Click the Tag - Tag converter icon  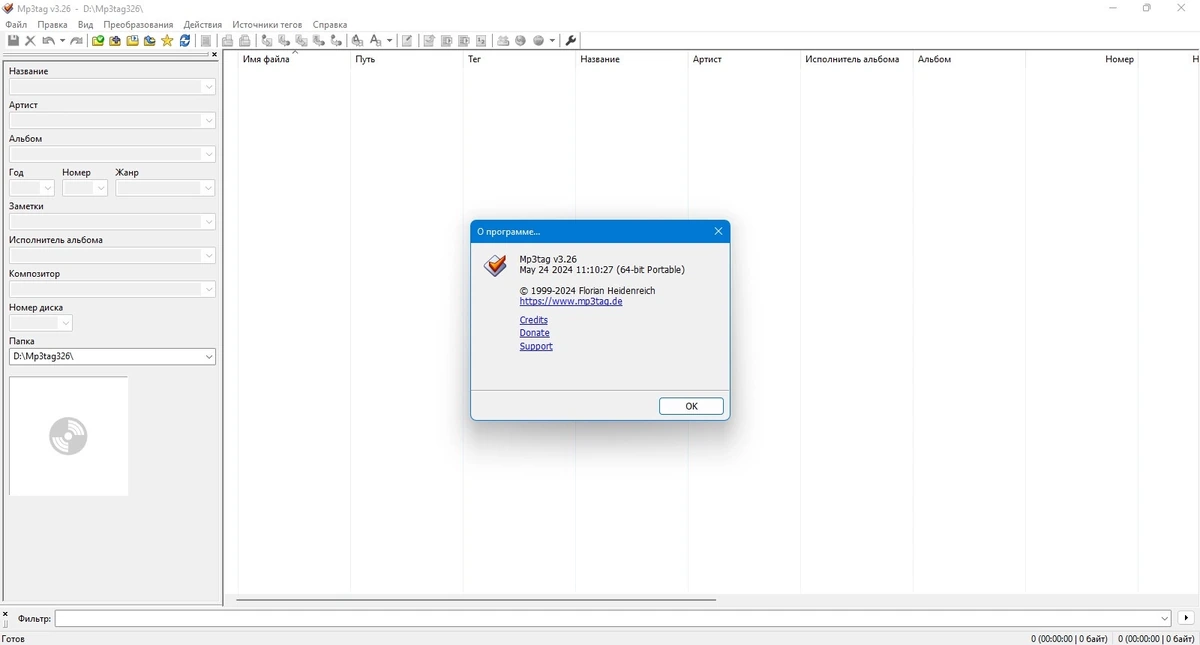click(335, 41)
